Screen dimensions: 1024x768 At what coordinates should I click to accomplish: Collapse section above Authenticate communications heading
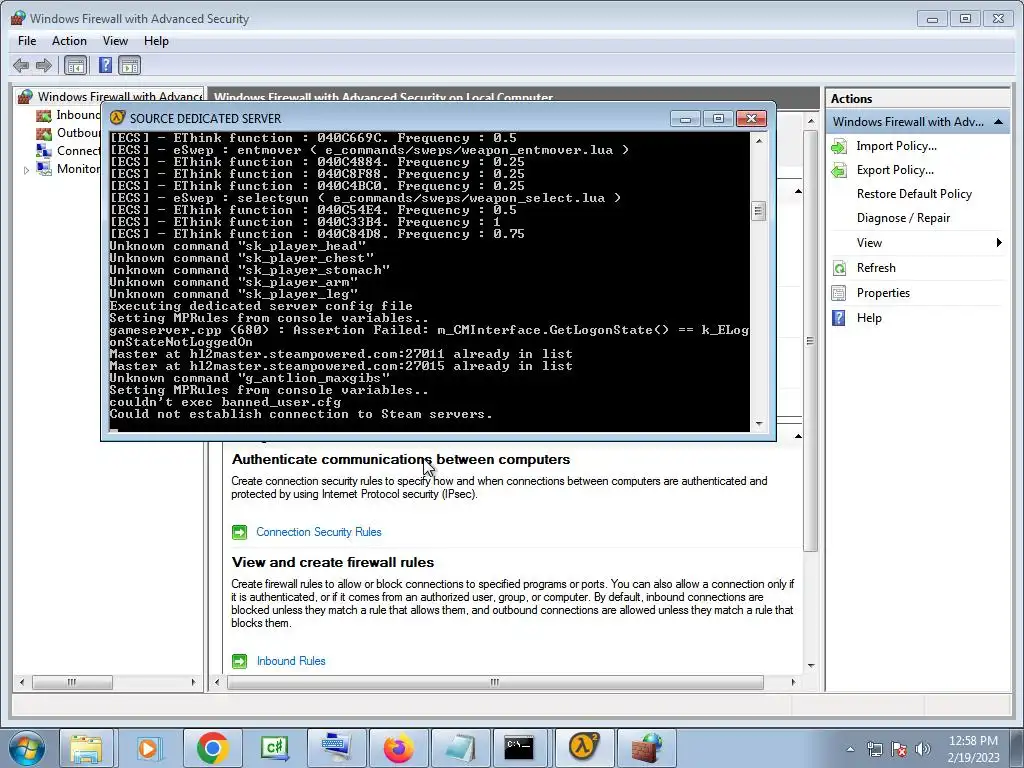point(798,436)
